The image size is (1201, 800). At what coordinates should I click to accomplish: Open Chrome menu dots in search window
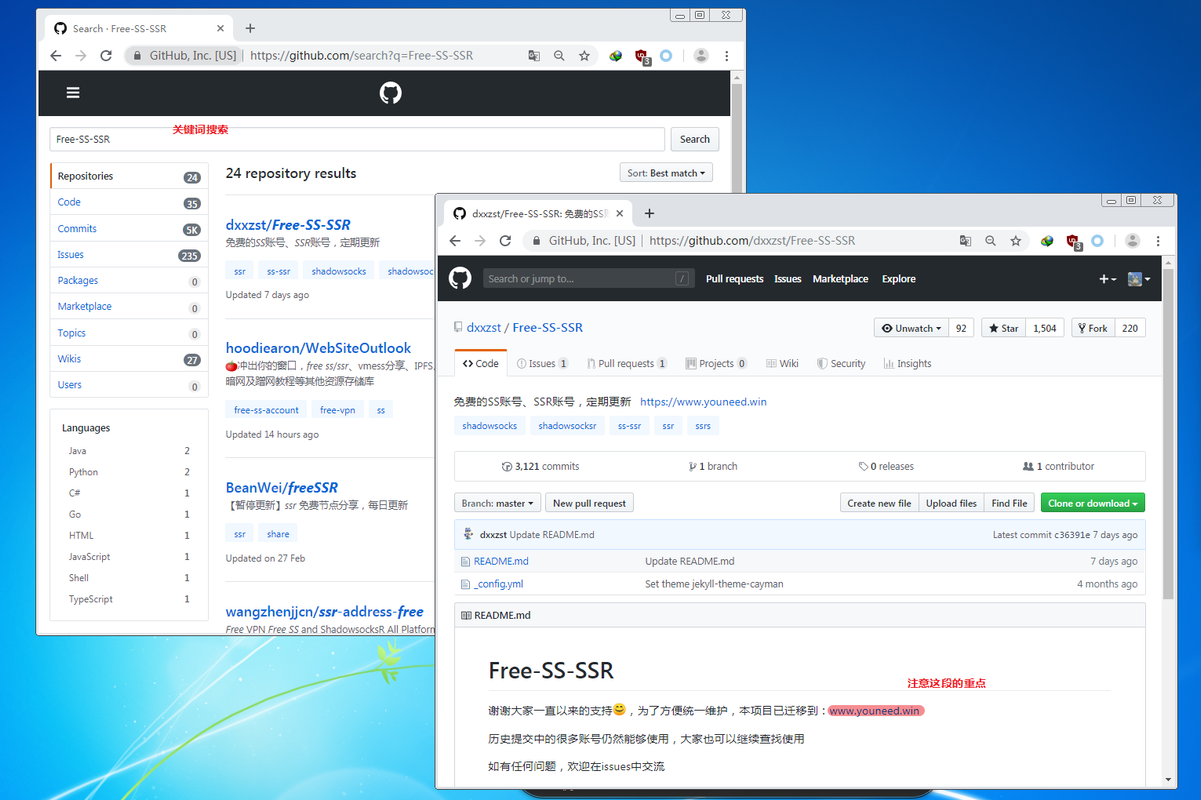[x=727, y=56]
